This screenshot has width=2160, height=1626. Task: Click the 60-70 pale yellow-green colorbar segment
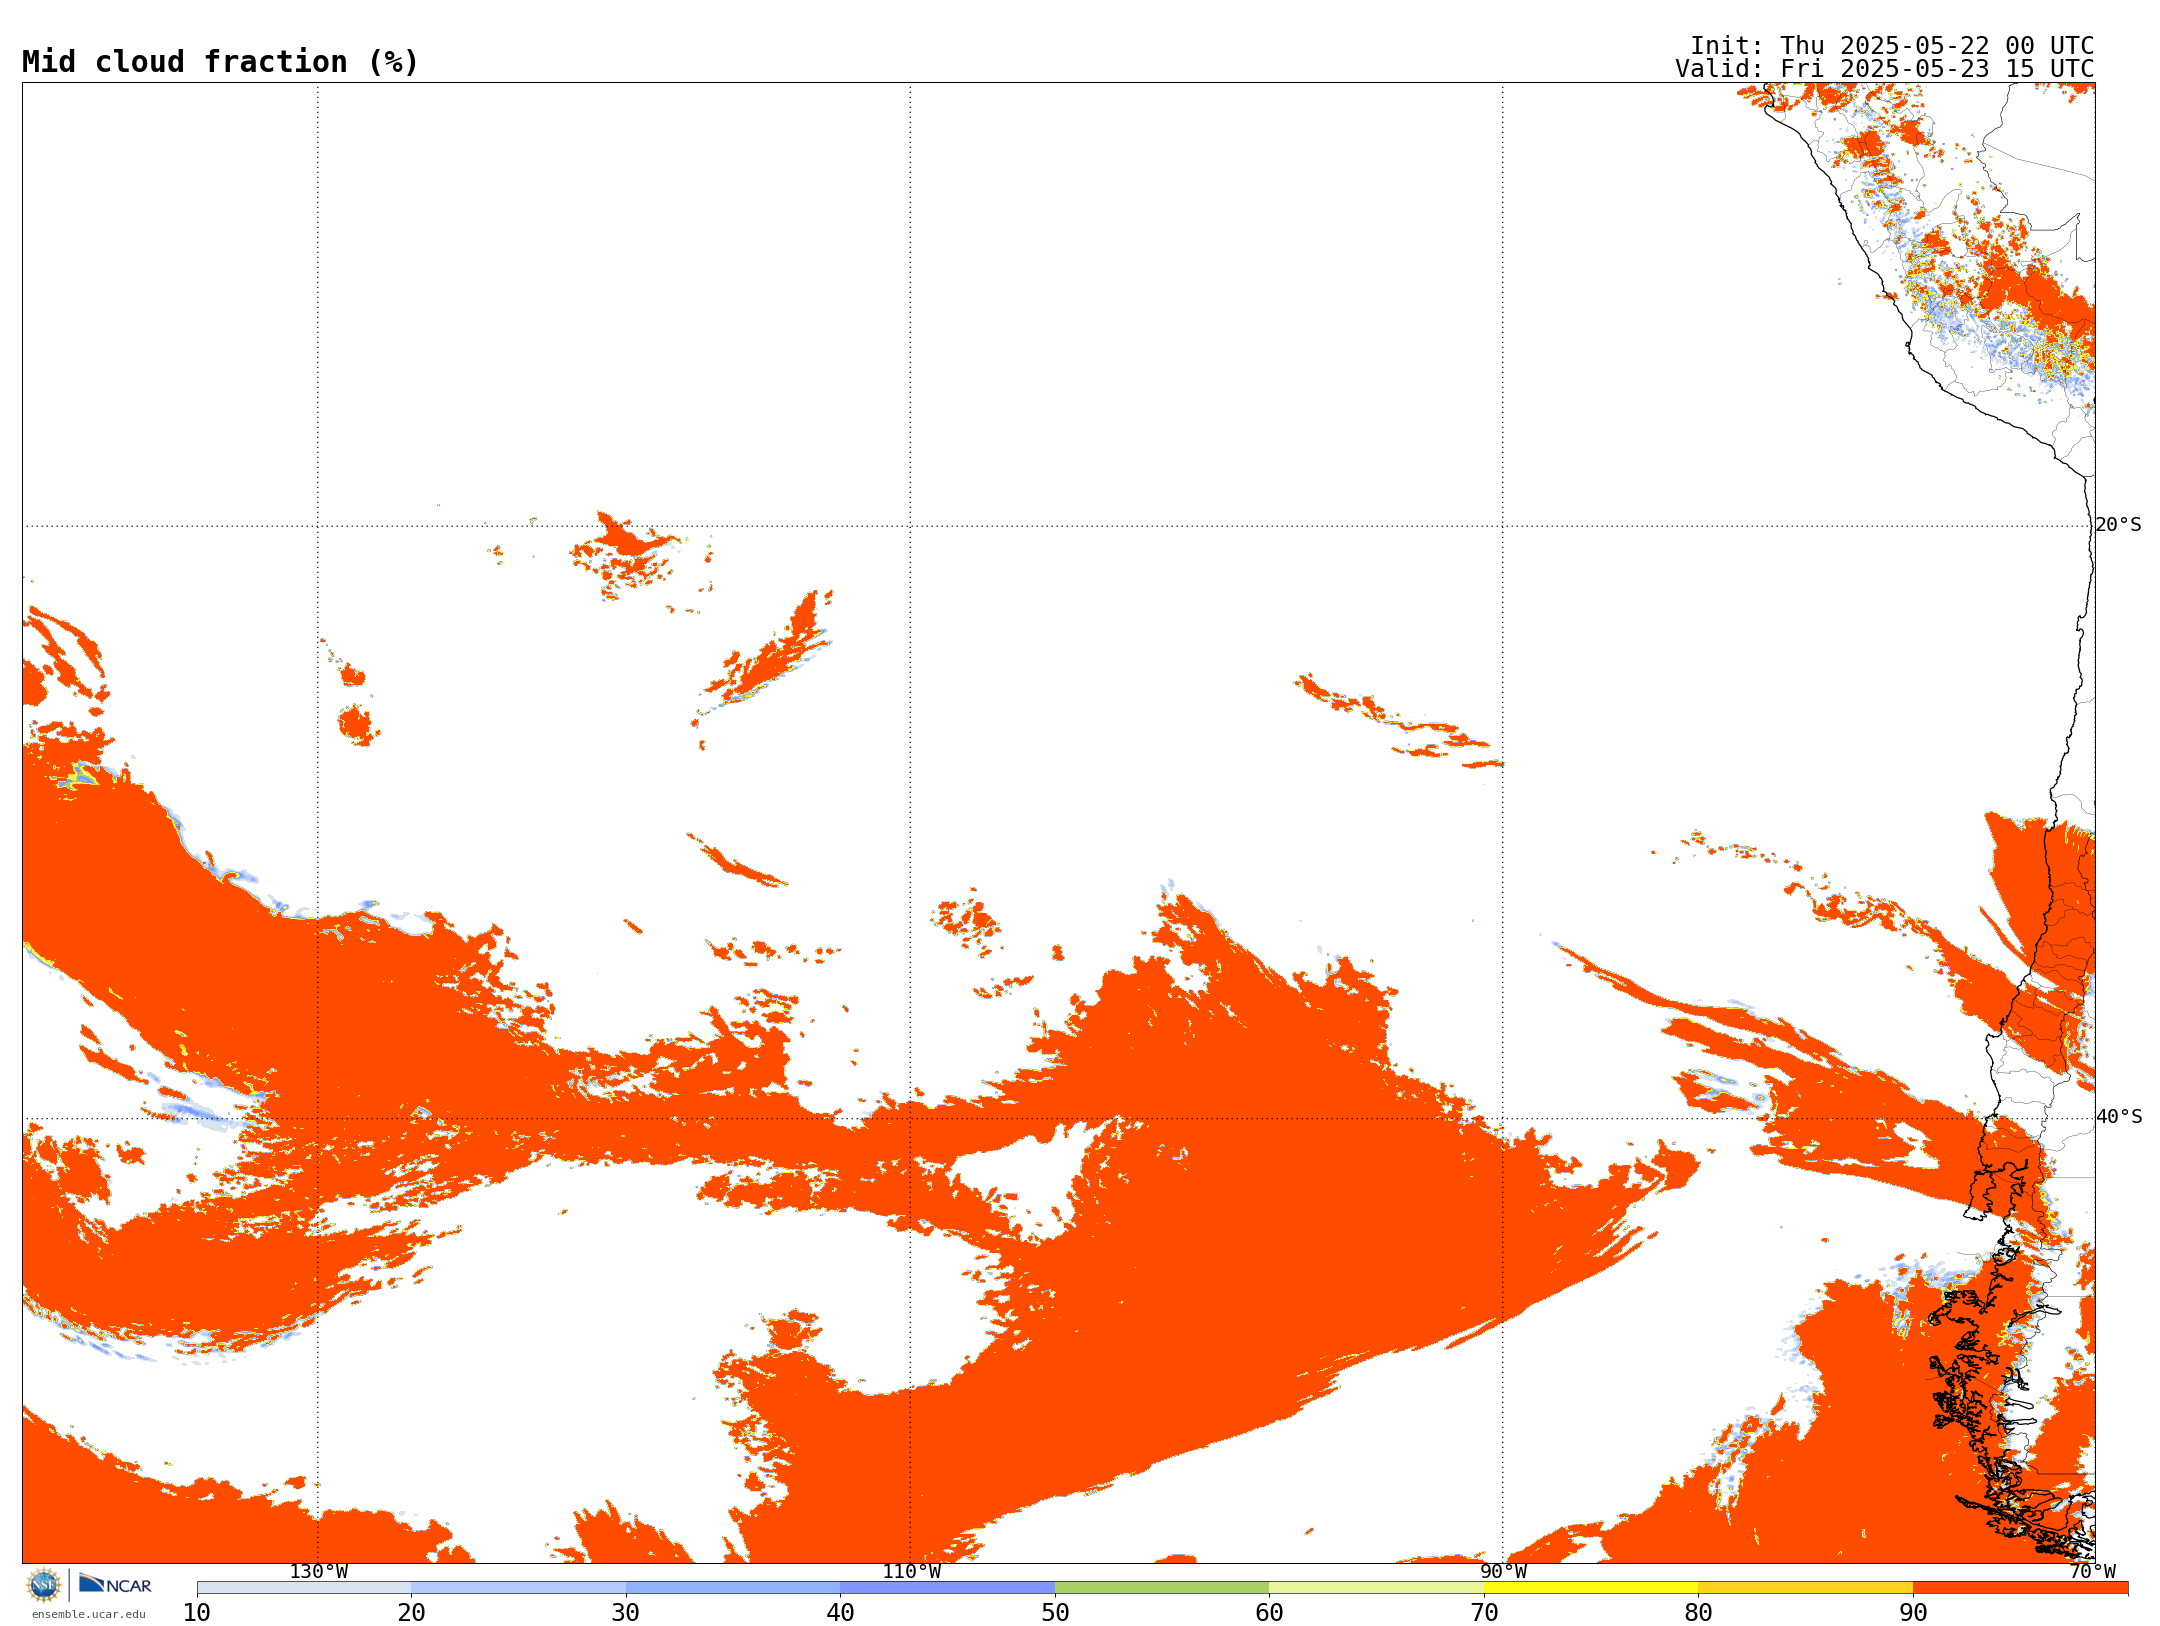pyautogui.click(x=1376, y=1588)
